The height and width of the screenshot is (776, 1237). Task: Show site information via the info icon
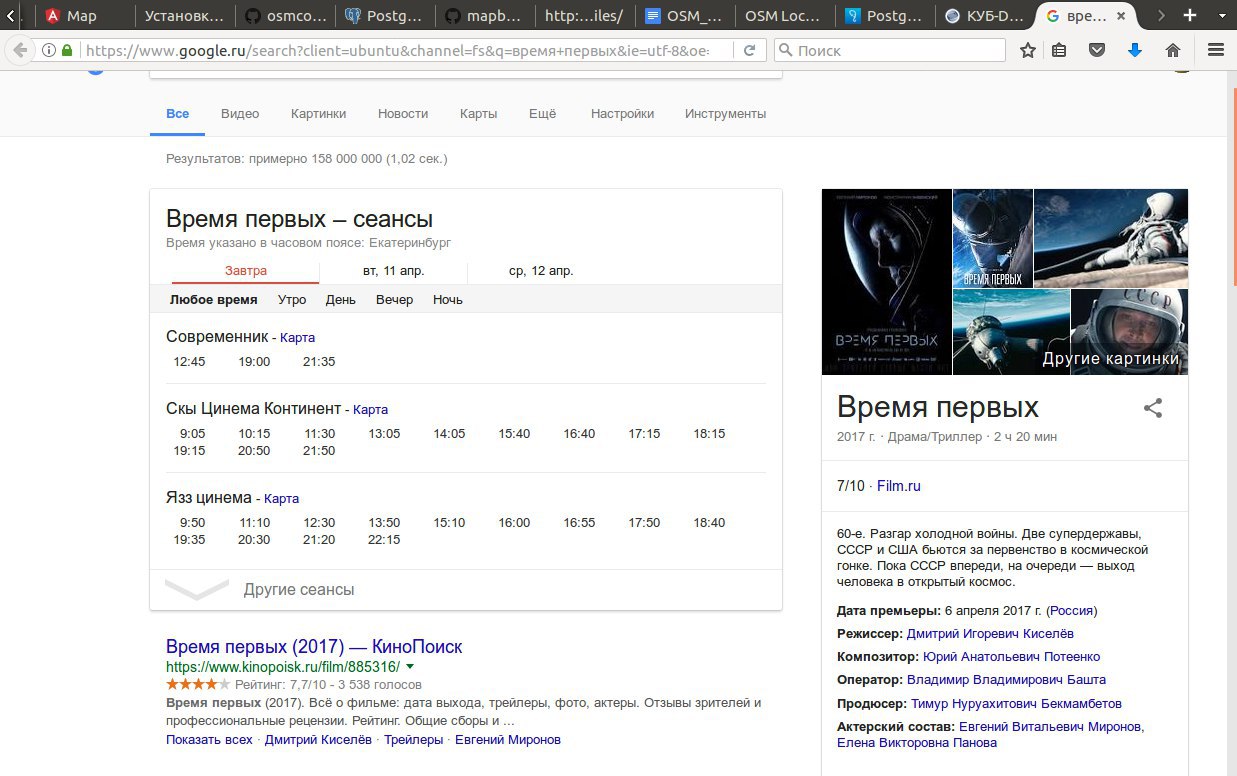pyautogui.click(x=49, y=50)
